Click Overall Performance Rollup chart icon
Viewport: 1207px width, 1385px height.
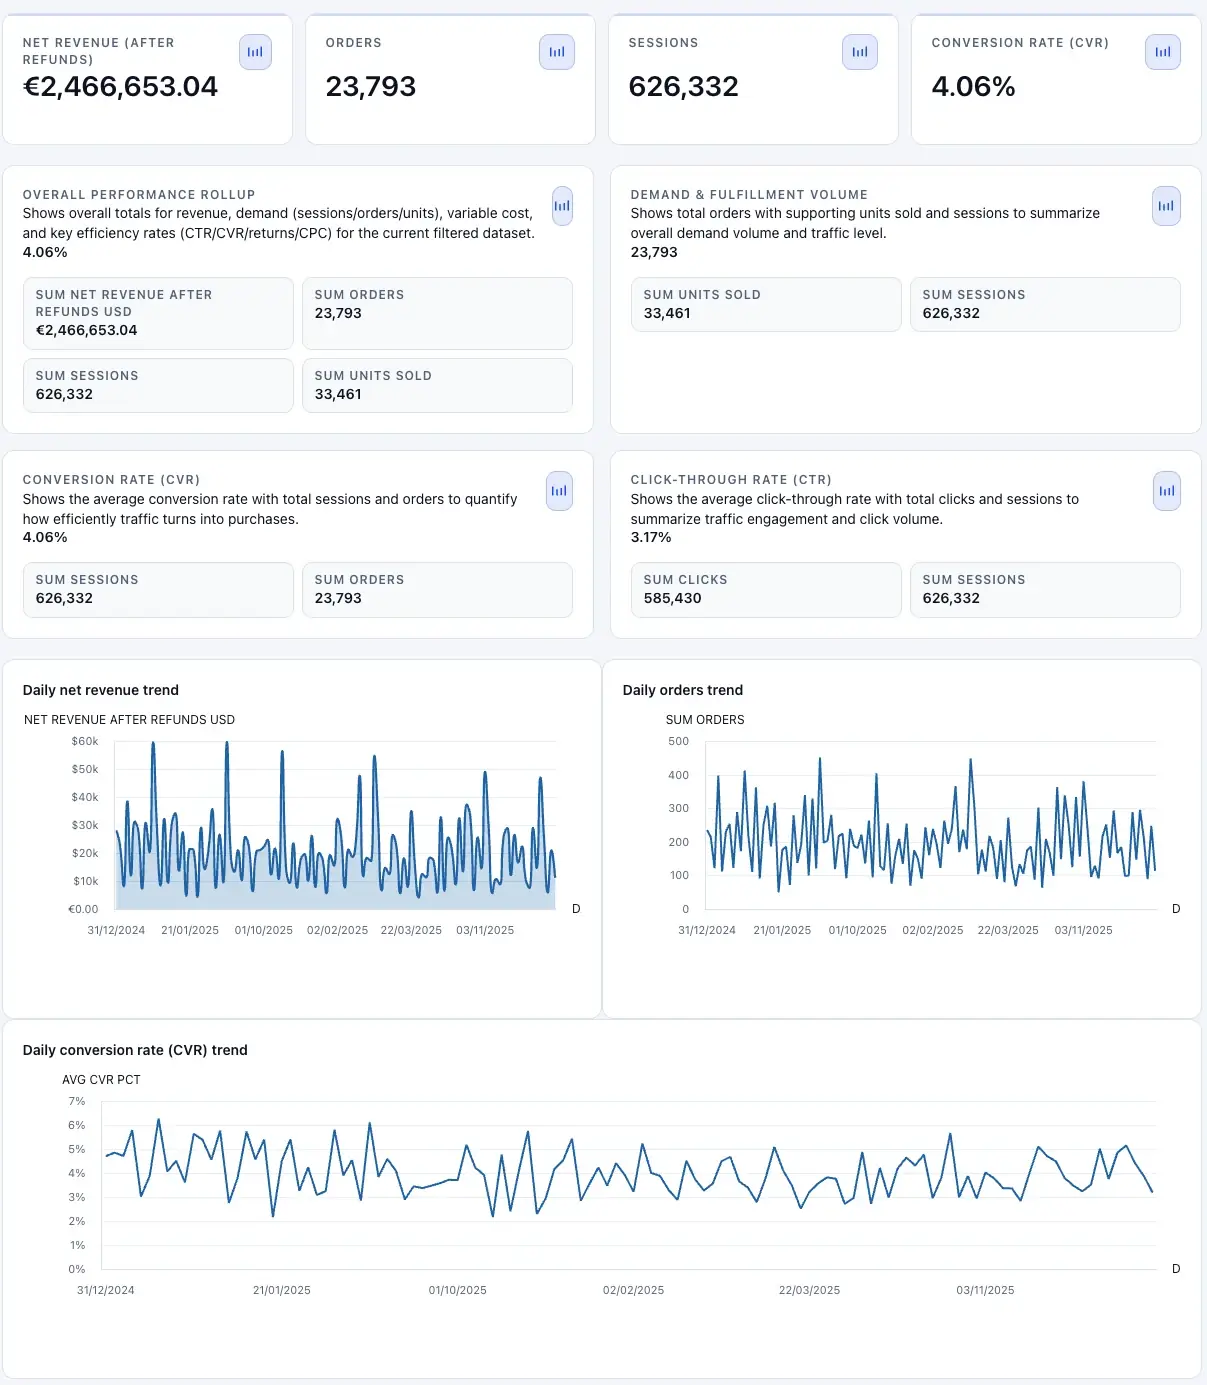(562, 206)
